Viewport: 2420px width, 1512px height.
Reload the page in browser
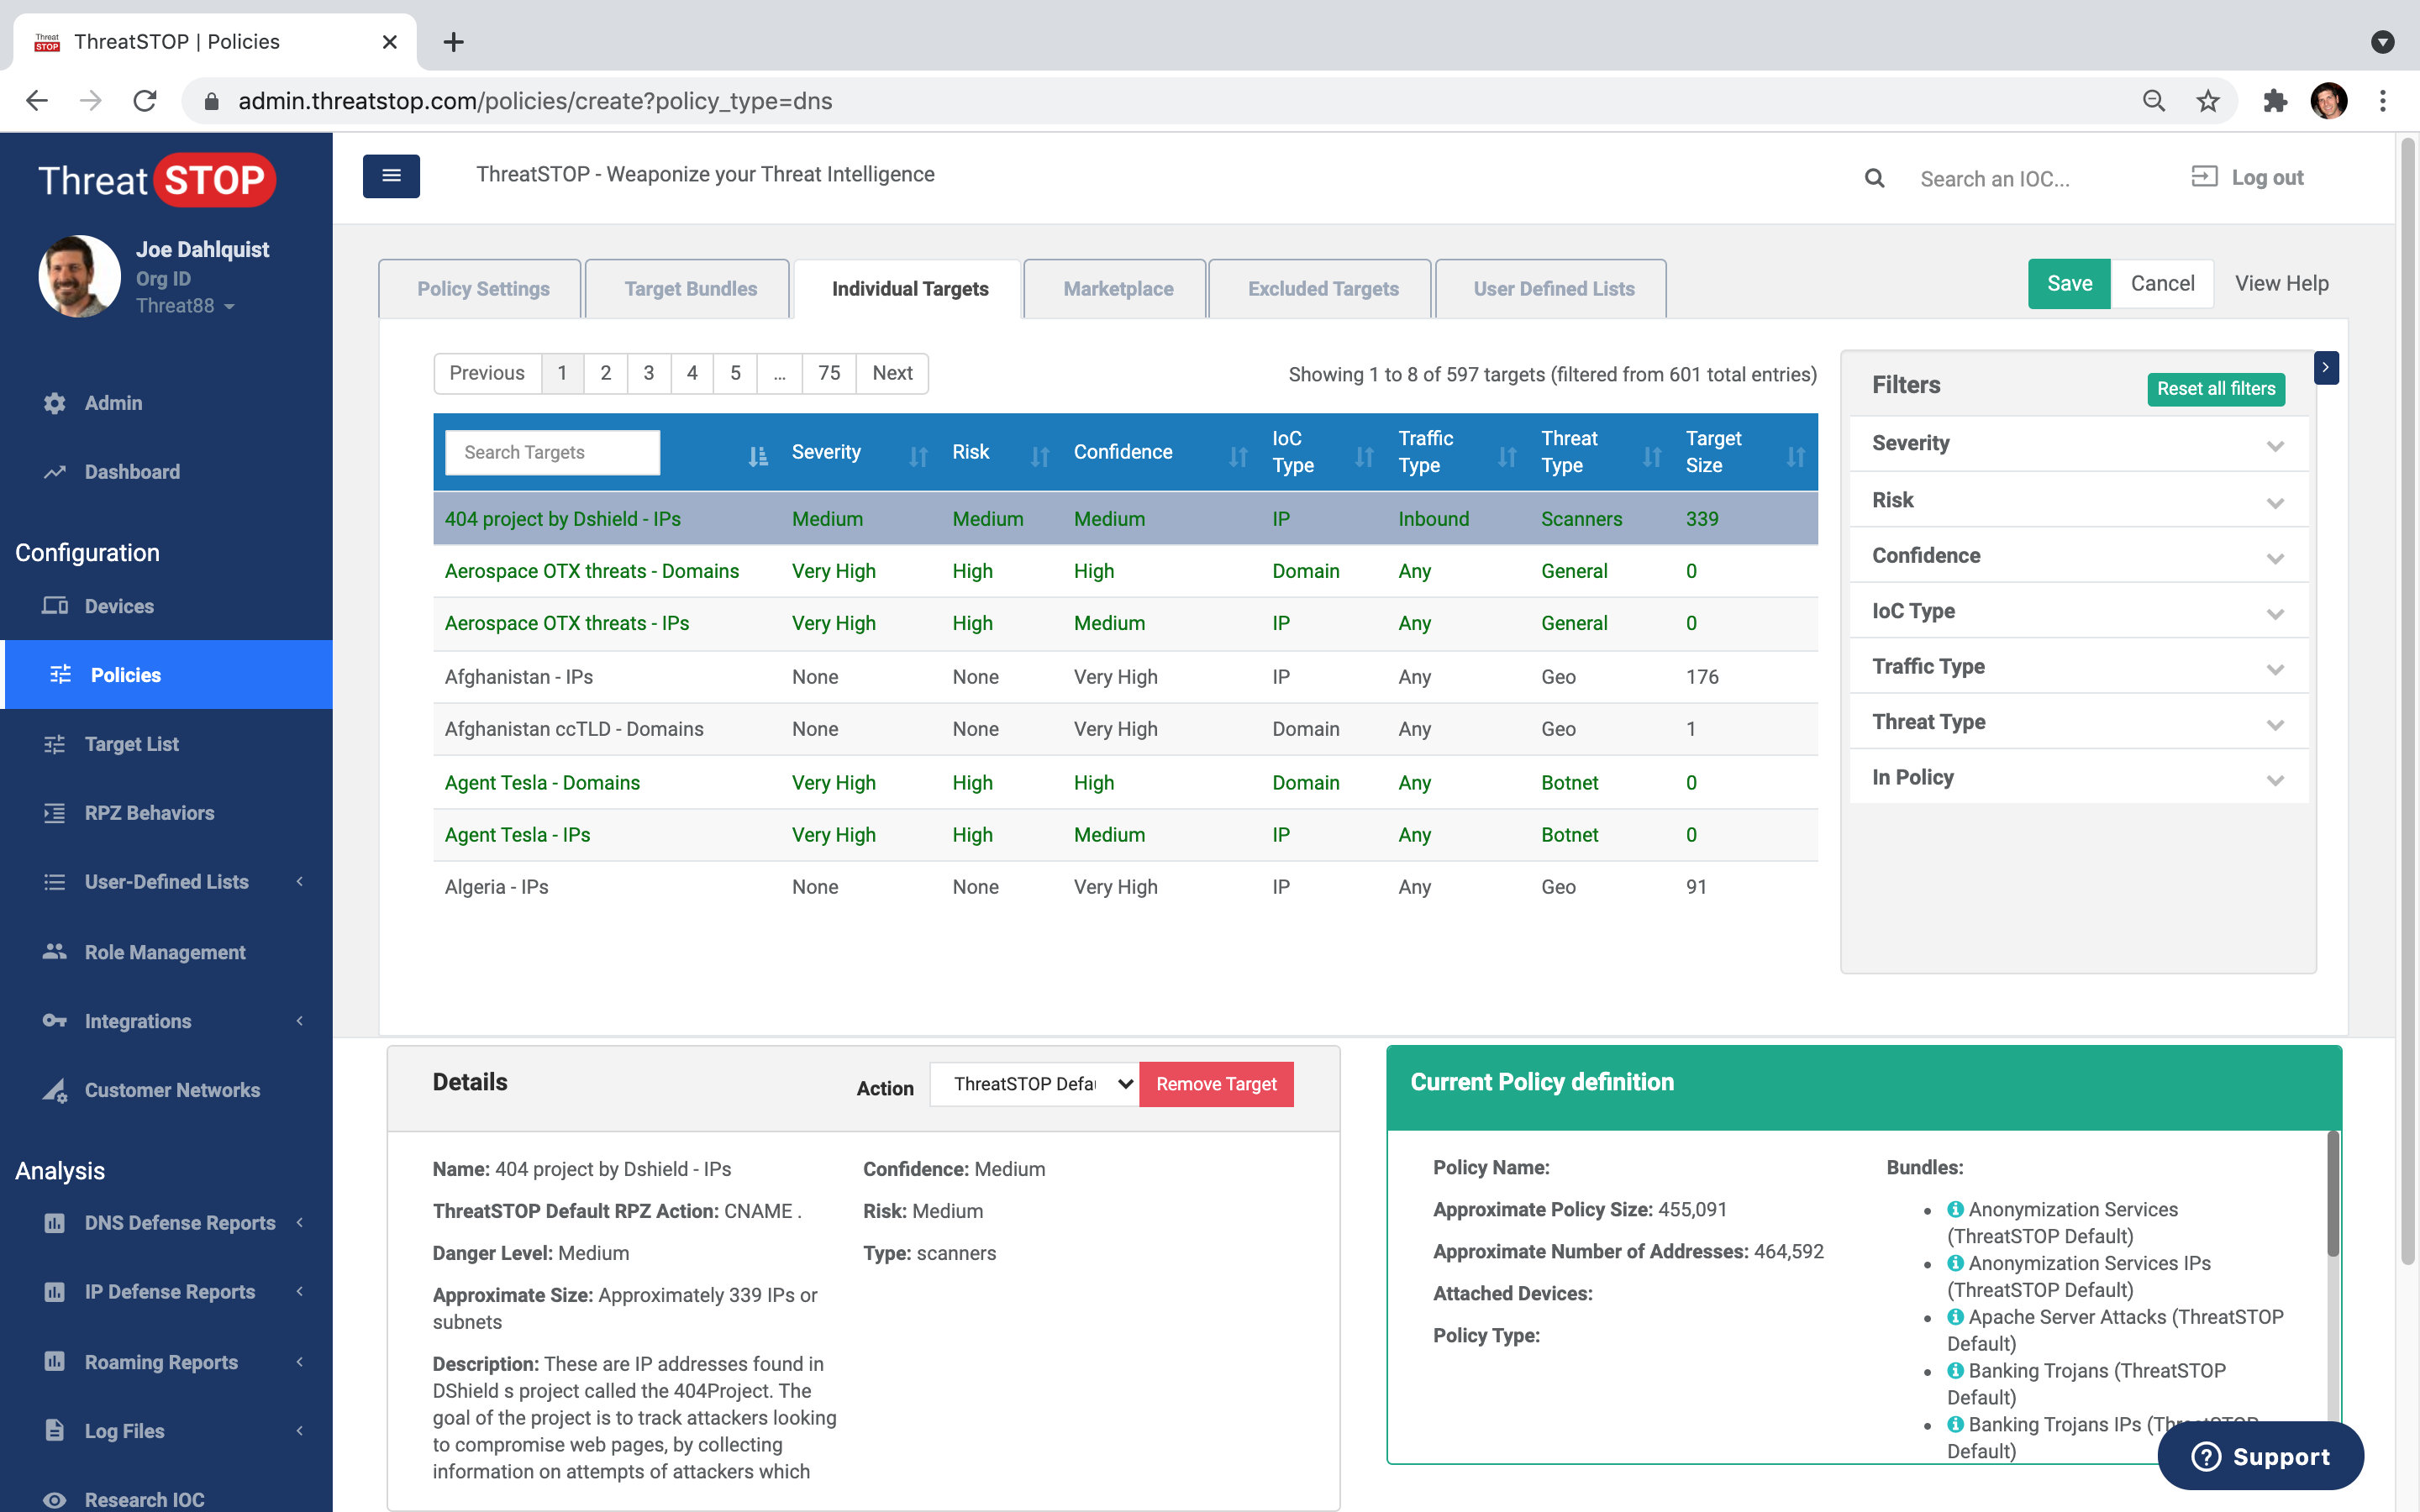(145, 101)
